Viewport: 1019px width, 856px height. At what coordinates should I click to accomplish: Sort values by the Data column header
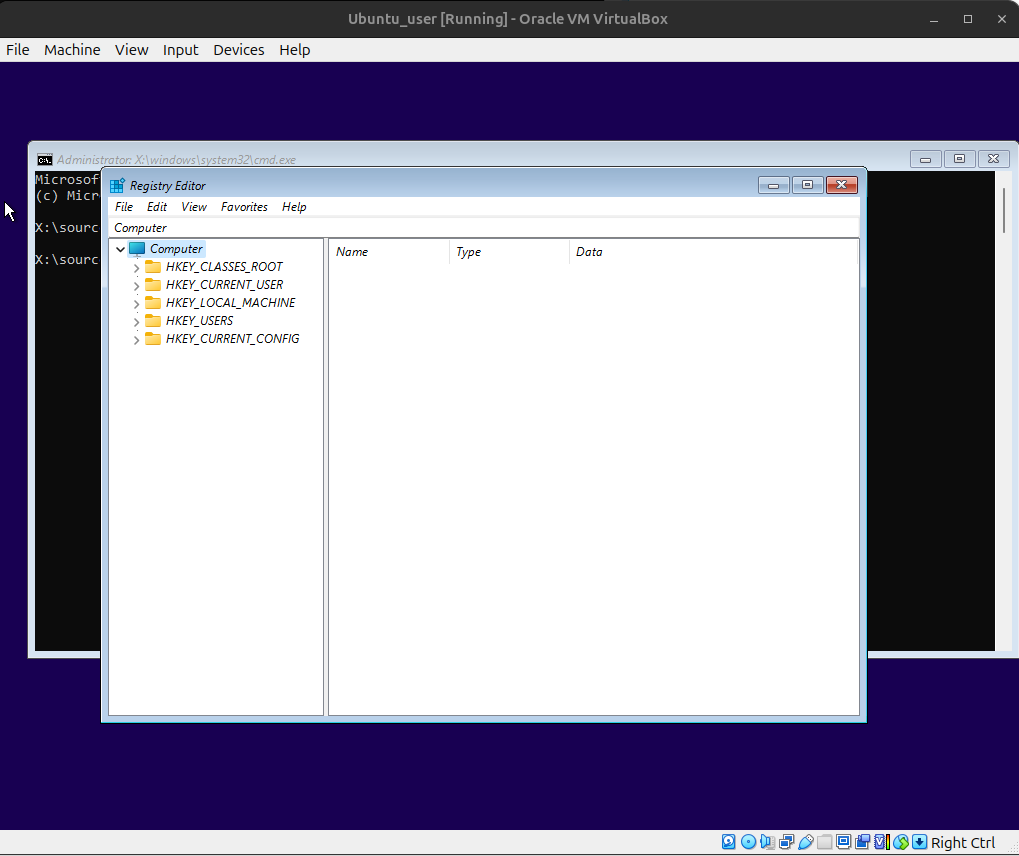pos(714,252)
